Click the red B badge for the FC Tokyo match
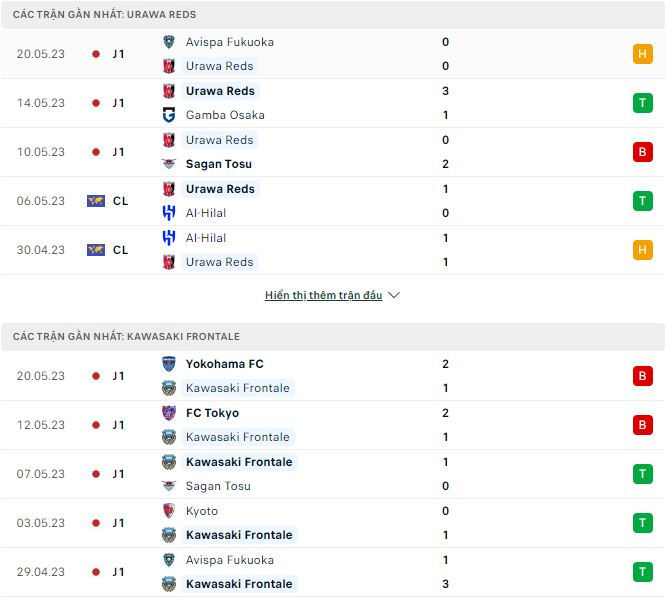This screenshot has height=598, width=666. (x=642, y=425)
